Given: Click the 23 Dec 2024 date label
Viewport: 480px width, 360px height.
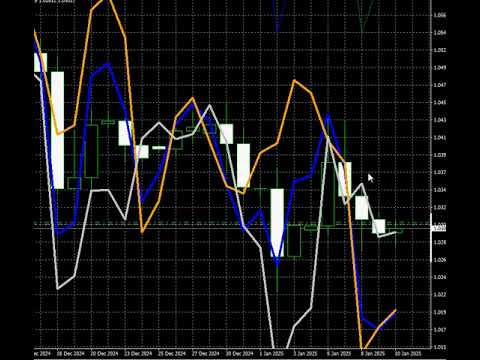Looking at the screenshot, I should [138, 353].
